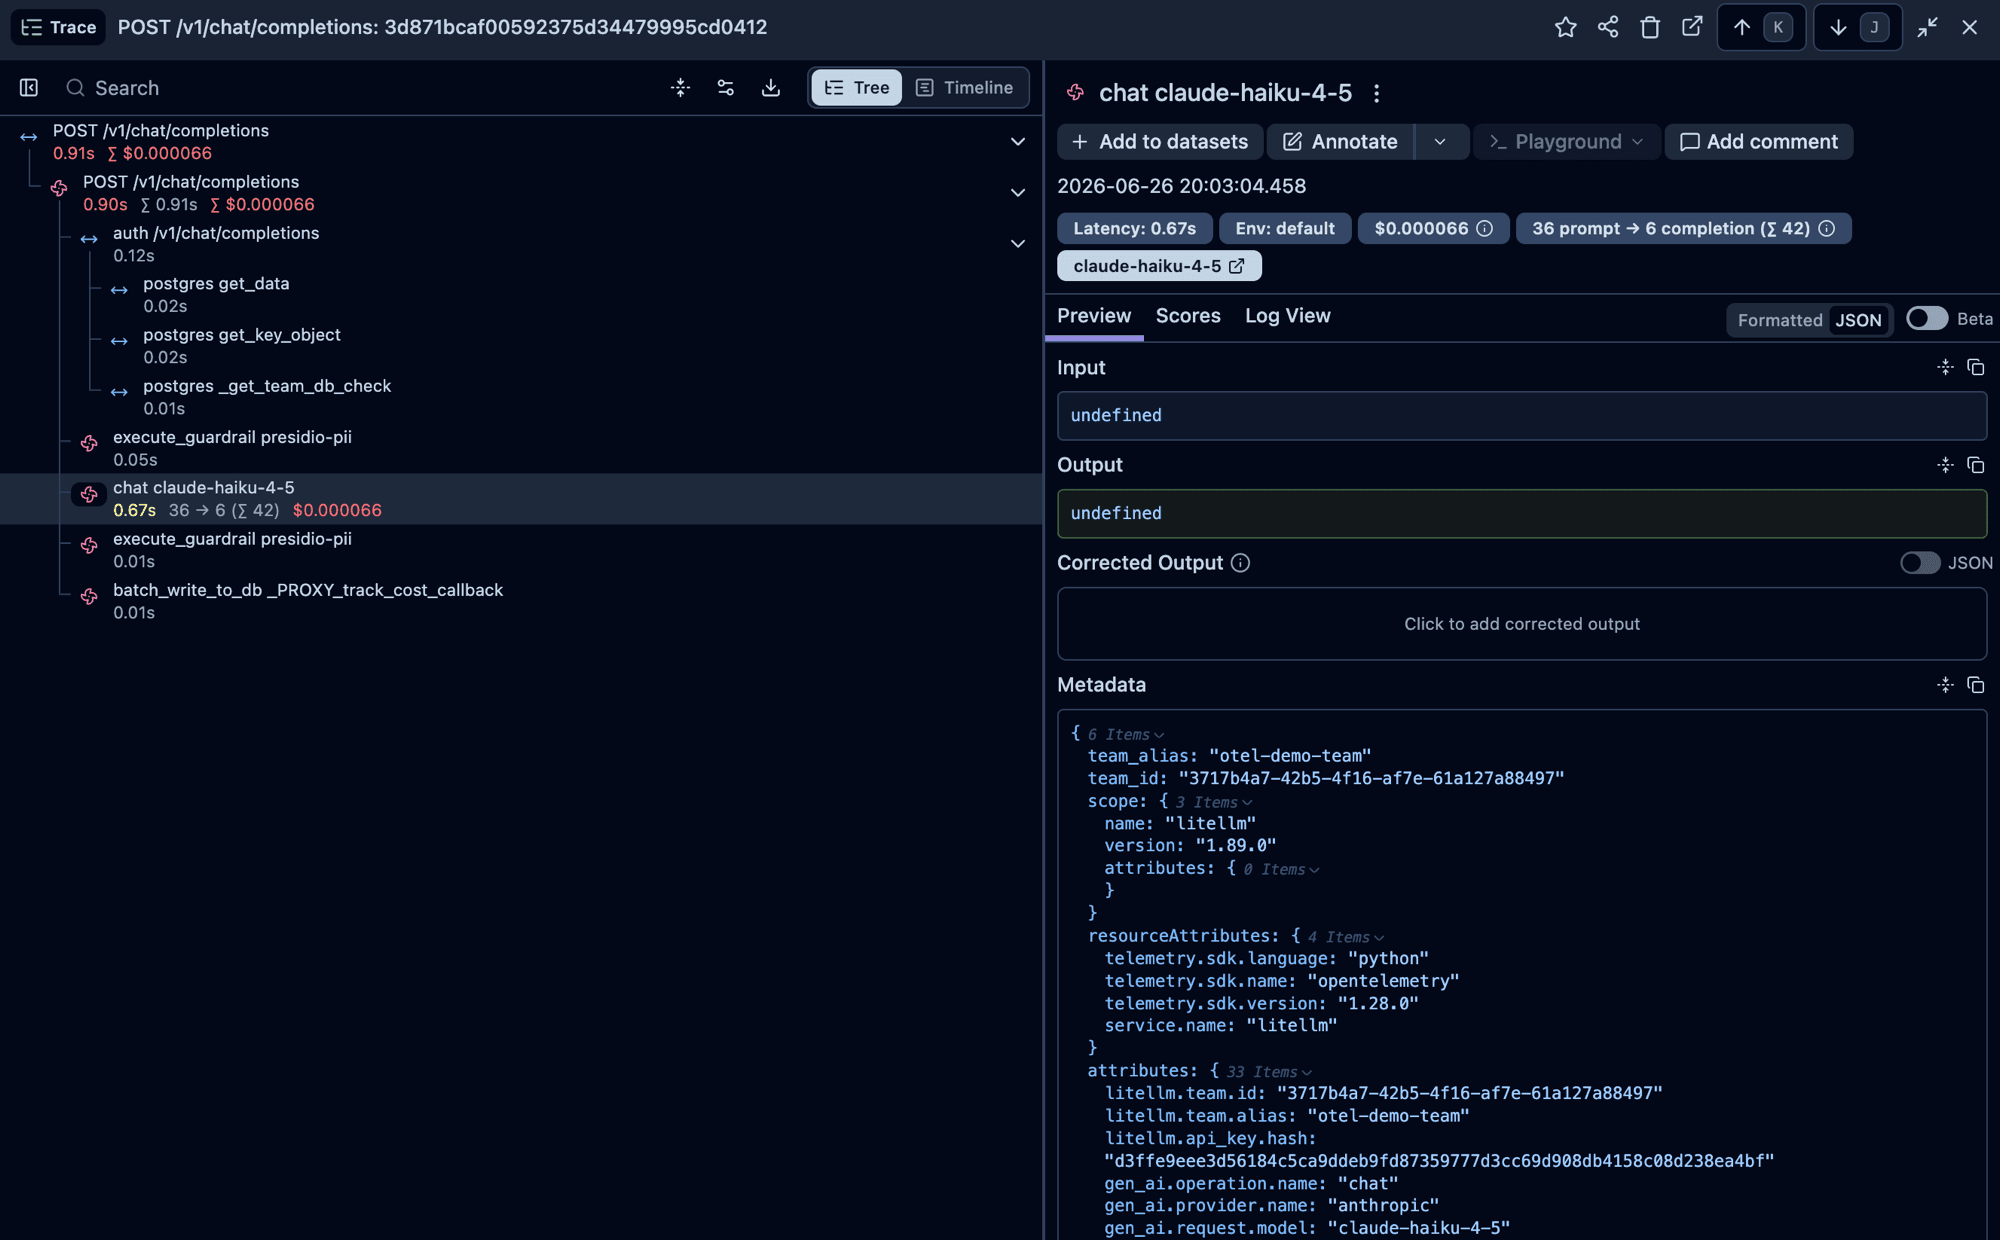Image resolution: width=2000 pixels, height=1240 pixels.
Task: Collapse the auth /v1/chat/completions node
Action: pos(1017,244)
